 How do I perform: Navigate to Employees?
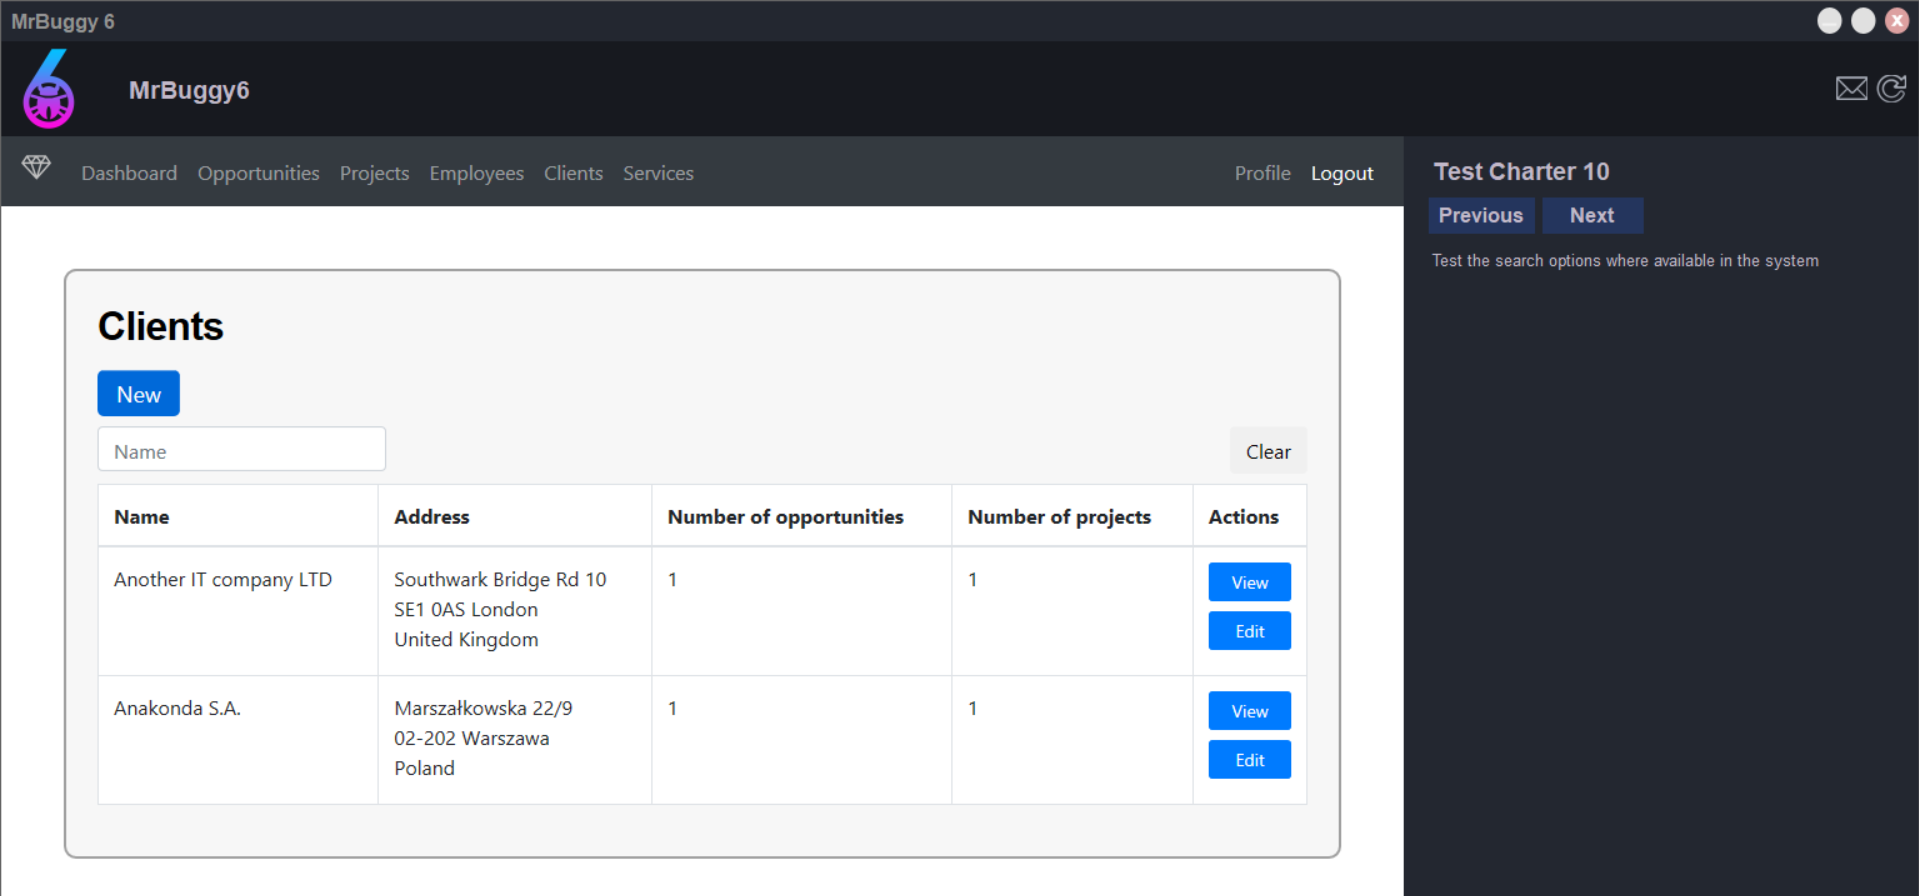pyautogui.click(x=476, y=173)
